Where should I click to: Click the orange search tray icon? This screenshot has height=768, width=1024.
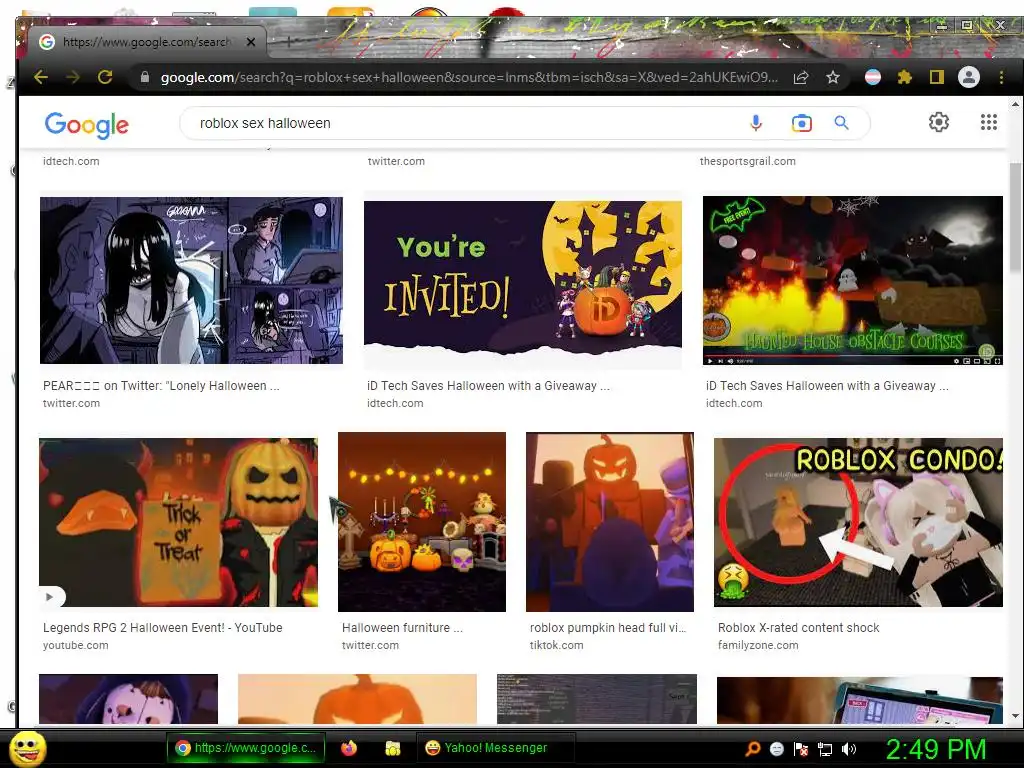(x=753, y=749)
